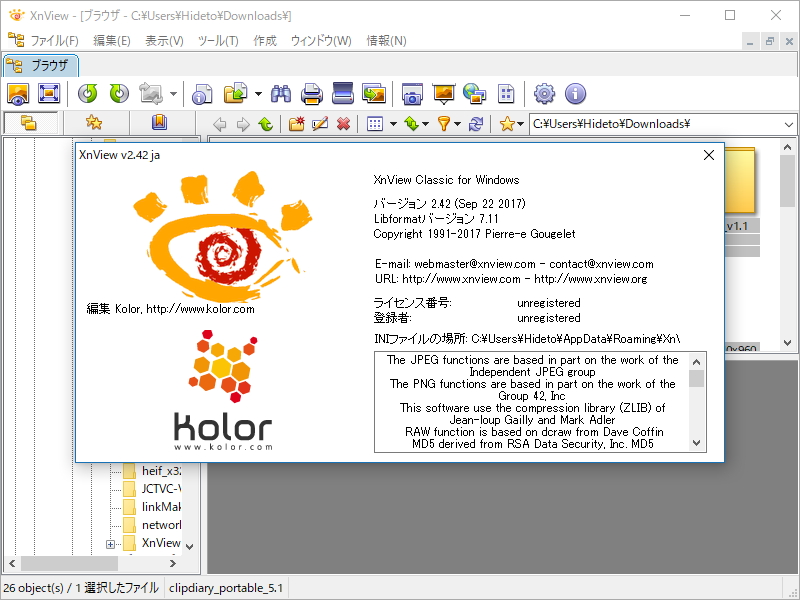Viewport: 800px width, 600px height.
Task: Print the selected image
Action: (x=312, y=93)
